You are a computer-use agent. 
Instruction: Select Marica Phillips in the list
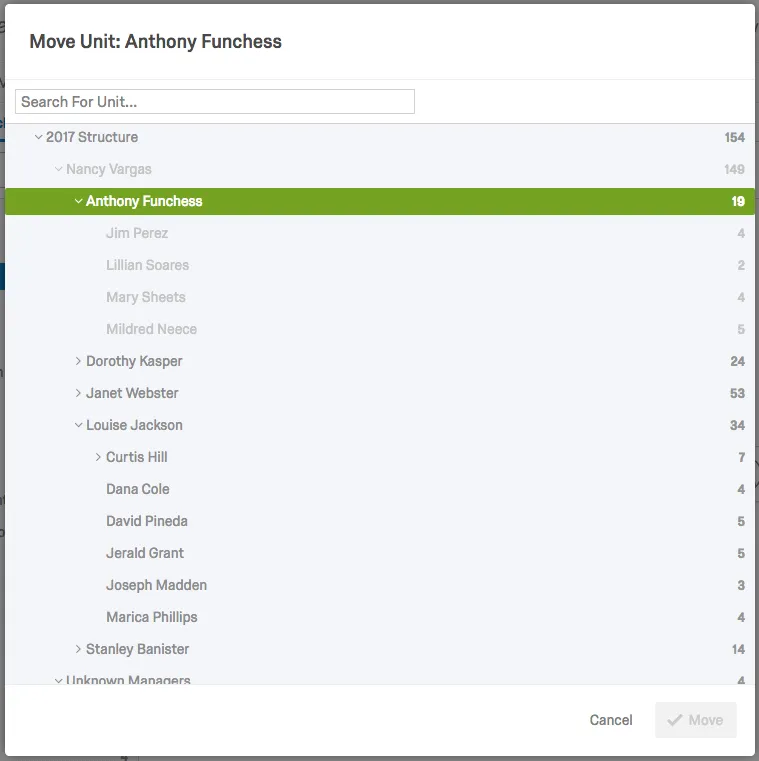point(151,617)
